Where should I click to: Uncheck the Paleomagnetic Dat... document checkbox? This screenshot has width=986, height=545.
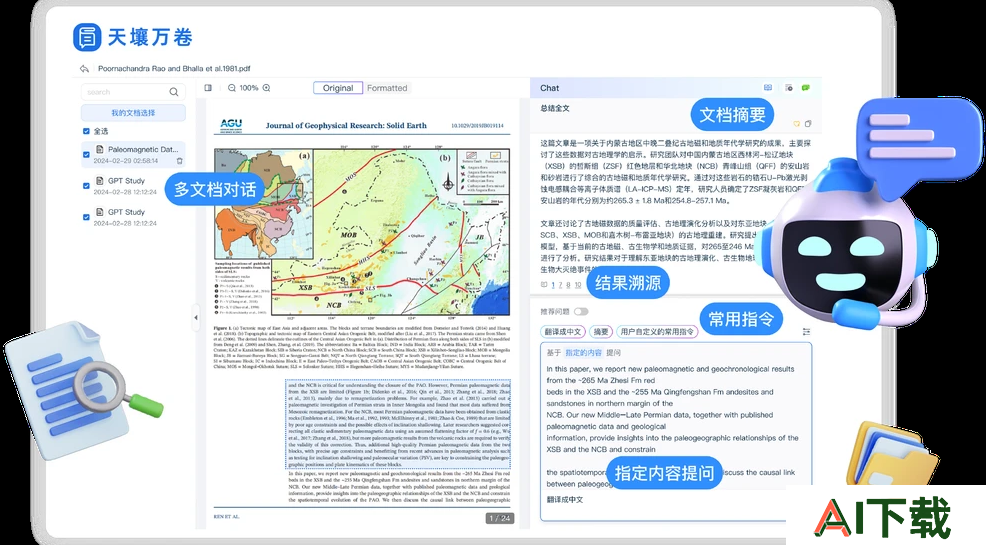pos(86,154)
